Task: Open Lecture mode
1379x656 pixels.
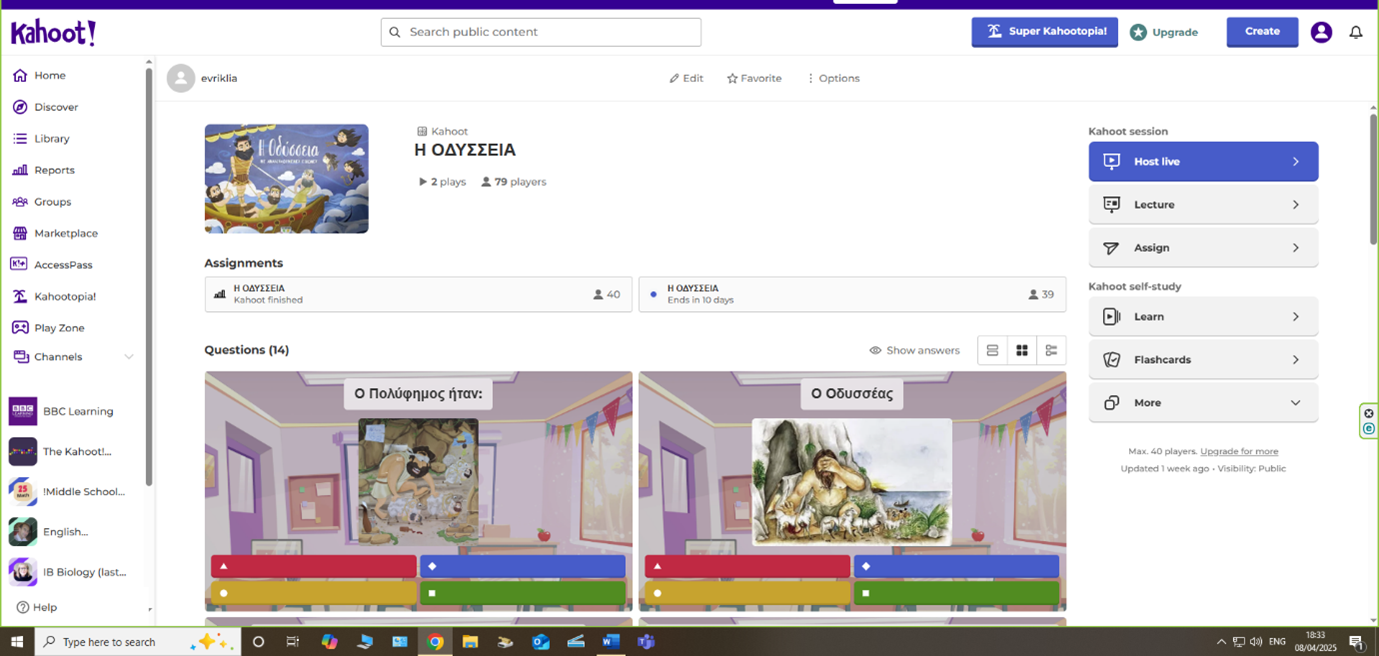Action: tap(1203, 205)
